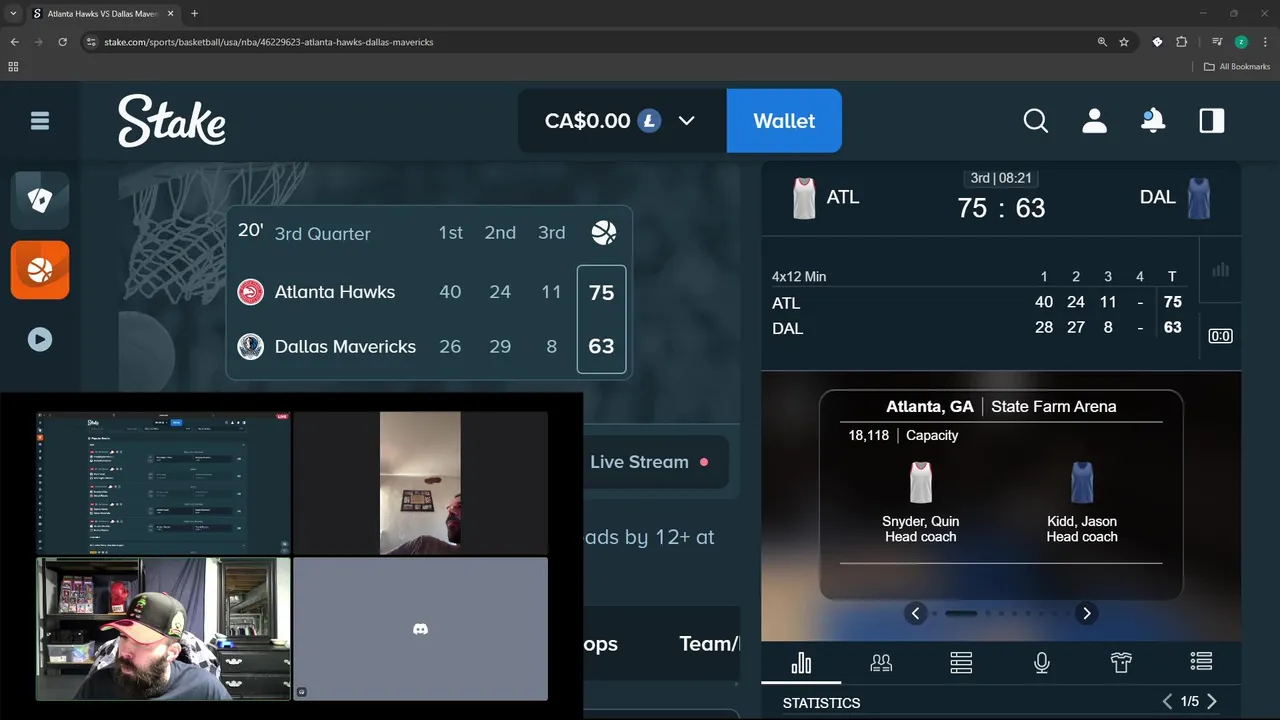Open the bookmarks bar apps grid

[x=13, y=67]
